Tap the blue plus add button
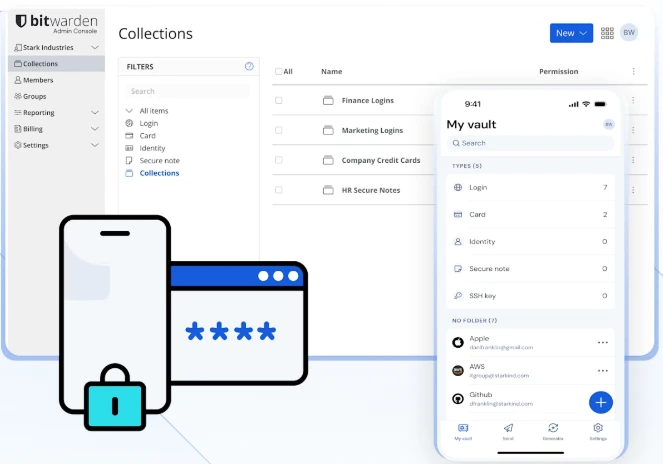 coord(600,402)
